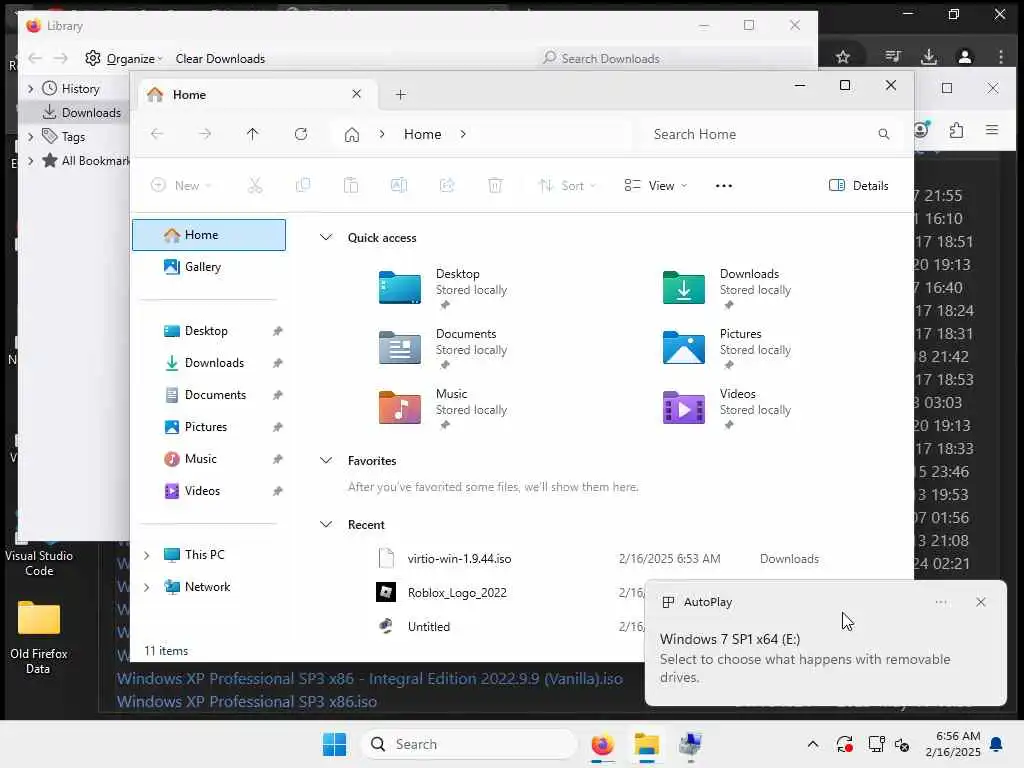This screenshot has height=768, width=1024.
Task: Click the Paste clipboard icon in toolbar
Action: point(351,185)
